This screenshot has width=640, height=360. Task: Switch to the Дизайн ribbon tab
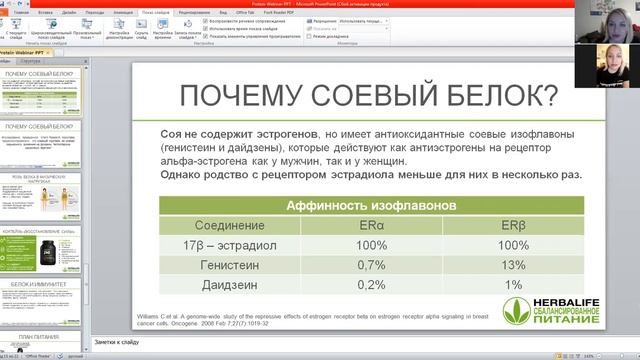69,13
